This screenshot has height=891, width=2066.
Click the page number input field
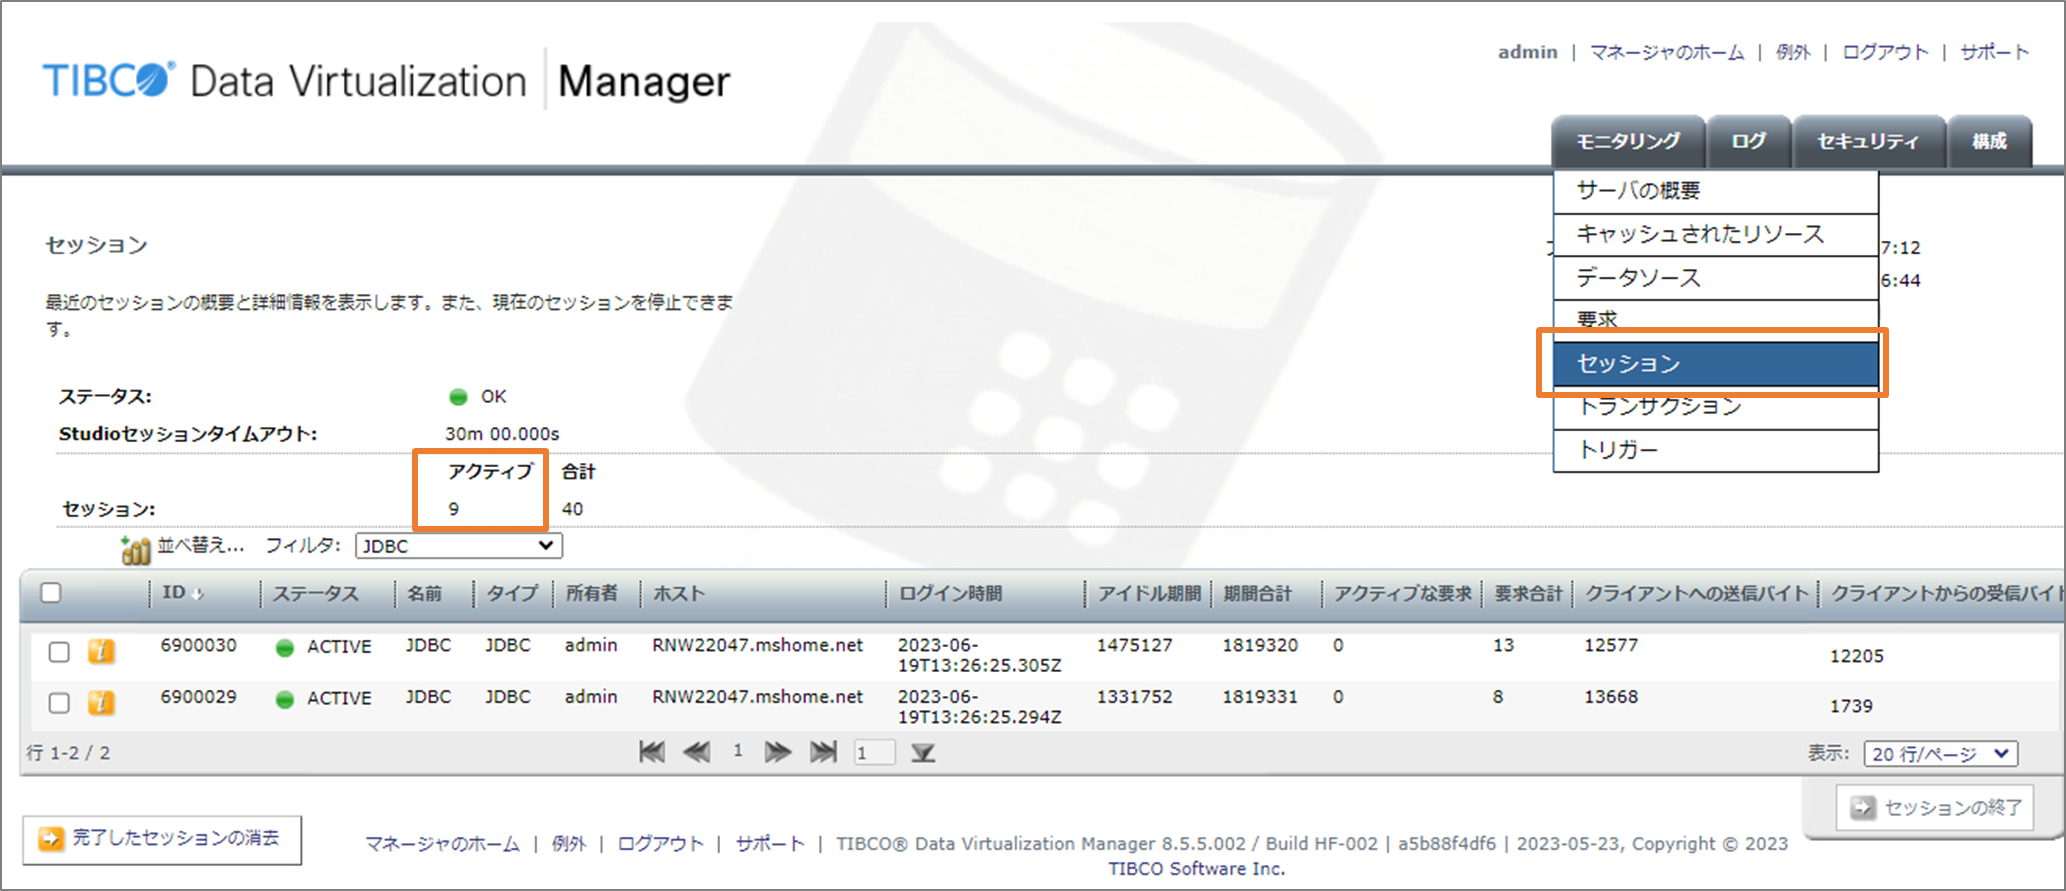874,753
